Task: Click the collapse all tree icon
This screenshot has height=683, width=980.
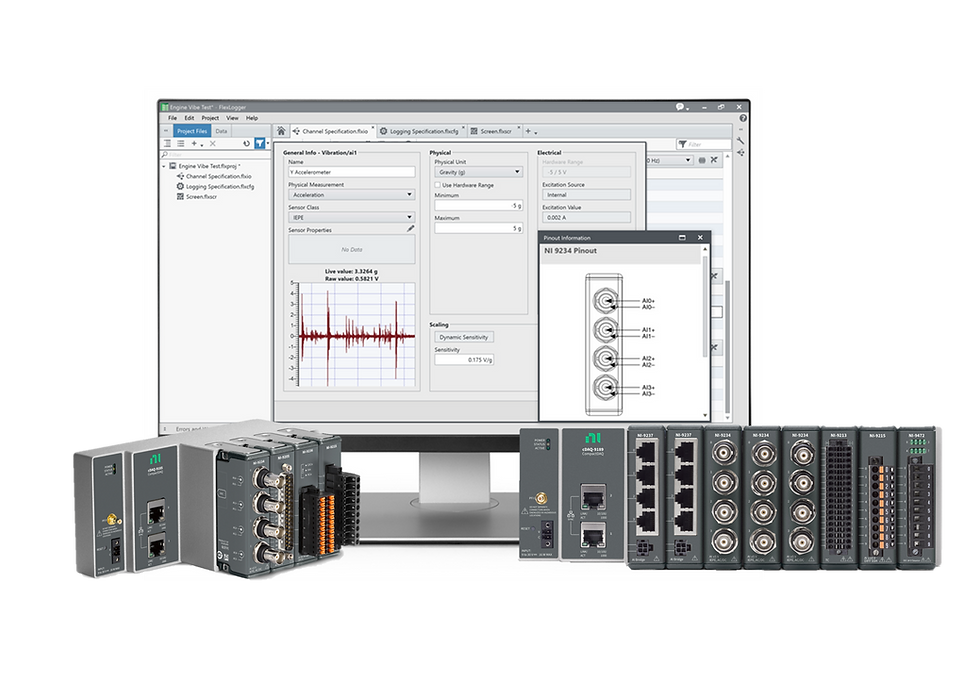Action: pyautogui.click(x=180, y=144)
